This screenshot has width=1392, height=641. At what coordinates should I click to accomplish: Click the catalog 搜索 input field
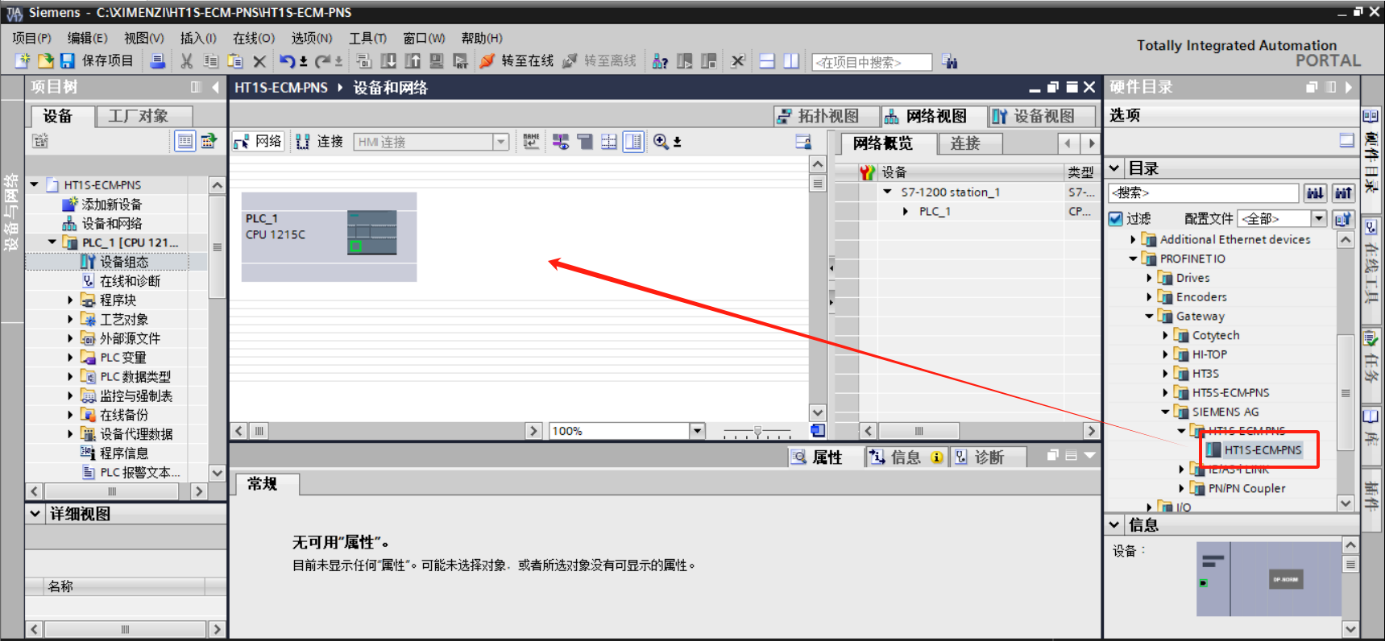click(1204, 193)
